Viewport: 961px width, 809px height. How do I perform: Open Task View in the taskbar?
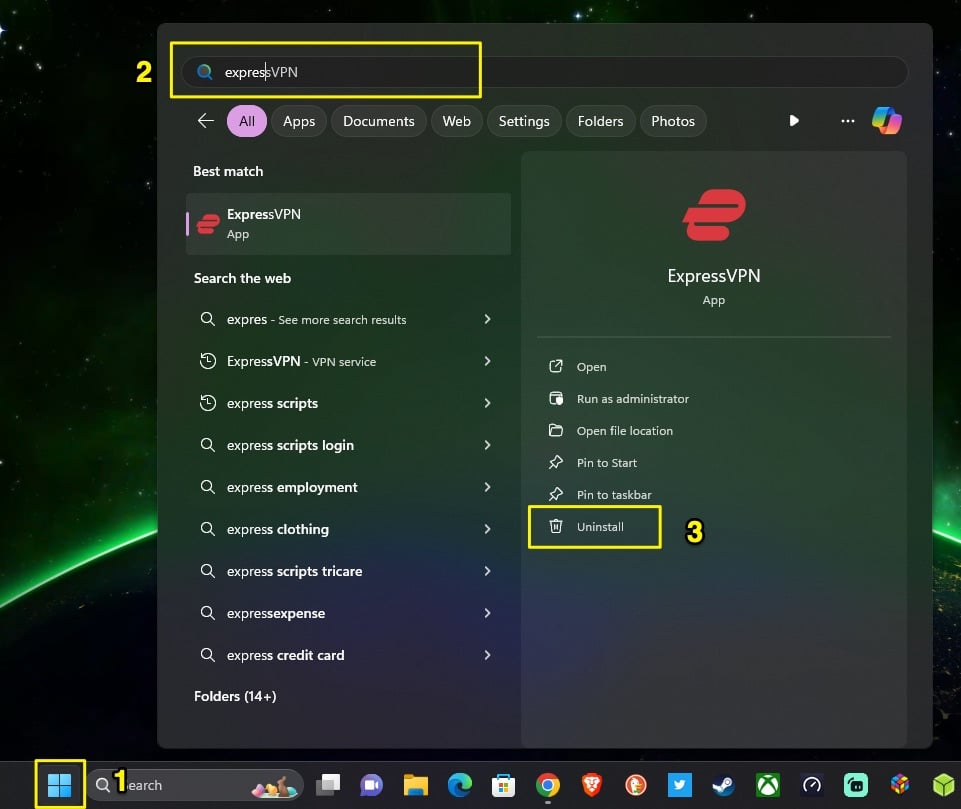coord(328,784)
